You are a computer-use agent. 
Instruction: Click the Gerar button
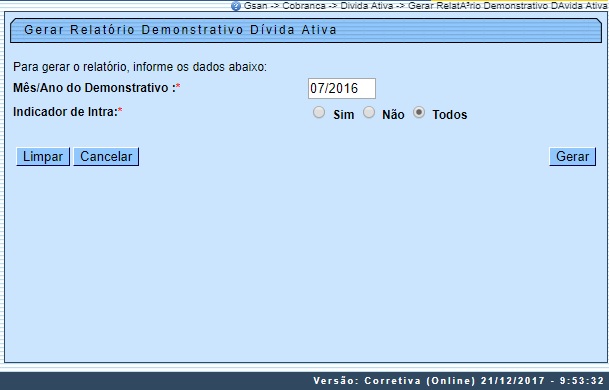point(572,157)
